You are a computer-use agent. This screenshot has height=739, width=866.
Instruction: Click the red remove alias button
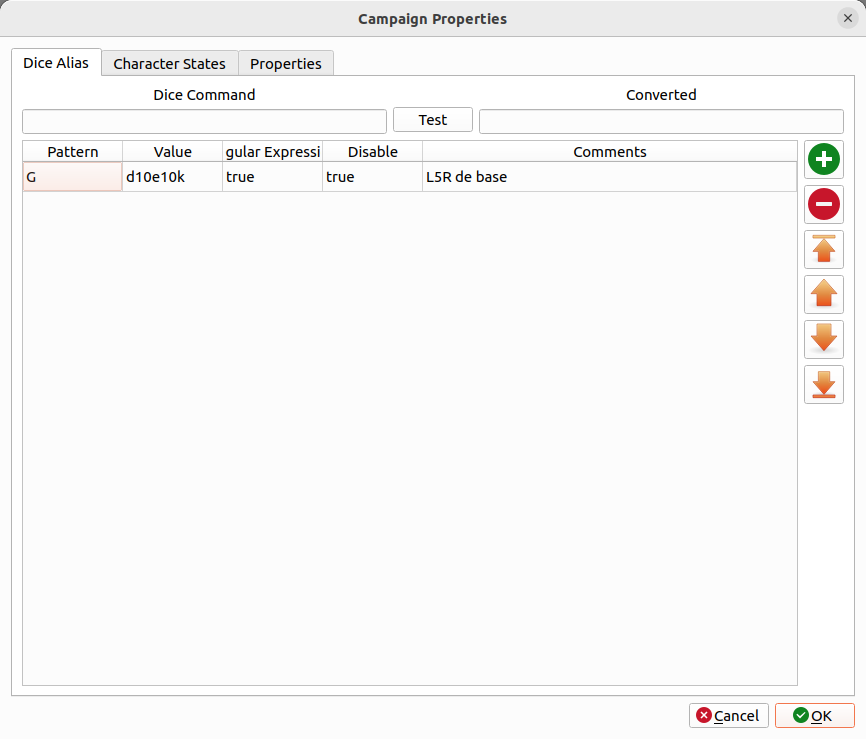pos(824,204)
